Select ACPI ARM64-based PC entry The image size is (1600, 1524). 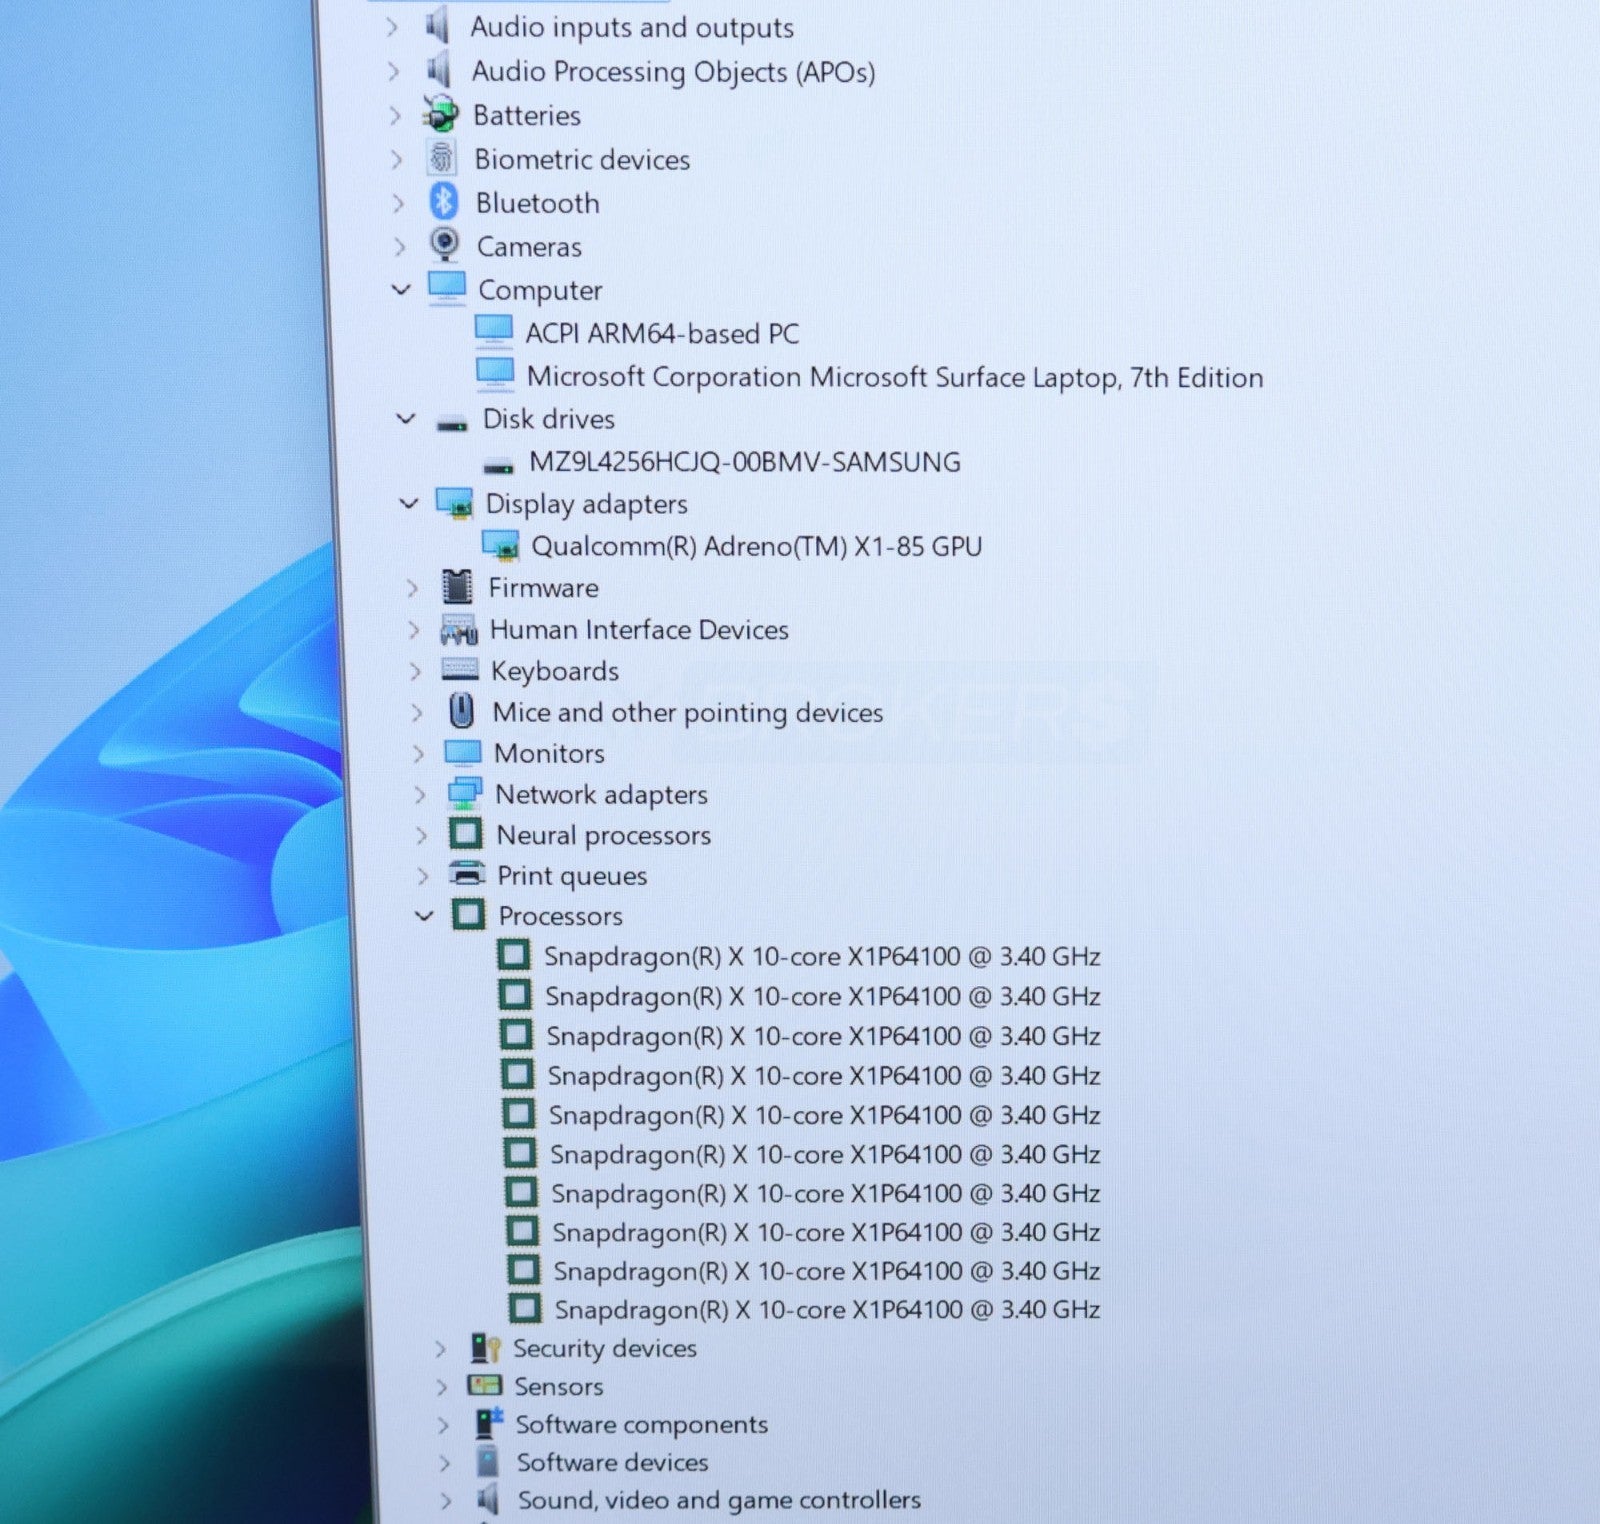coord(661,334)
